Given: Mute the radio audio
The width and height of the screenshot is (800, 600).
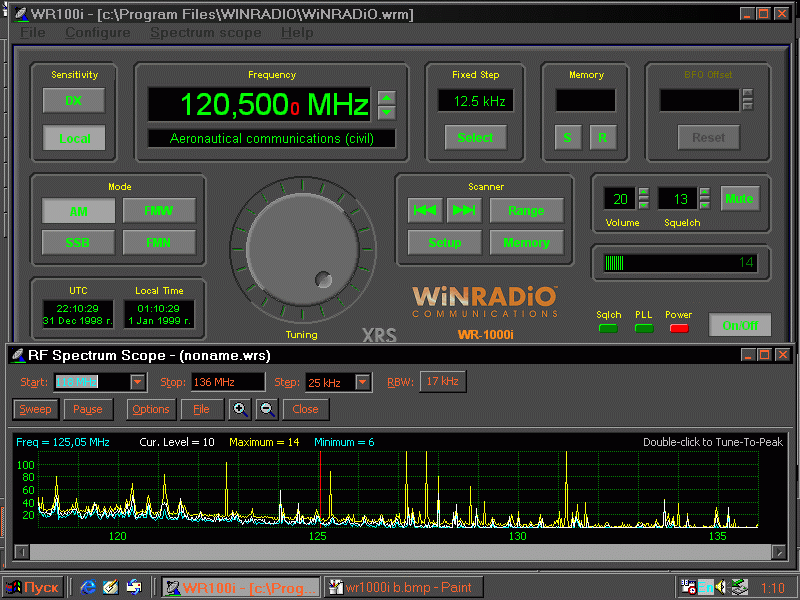Looking at the screenshot, I should [739, 198].
